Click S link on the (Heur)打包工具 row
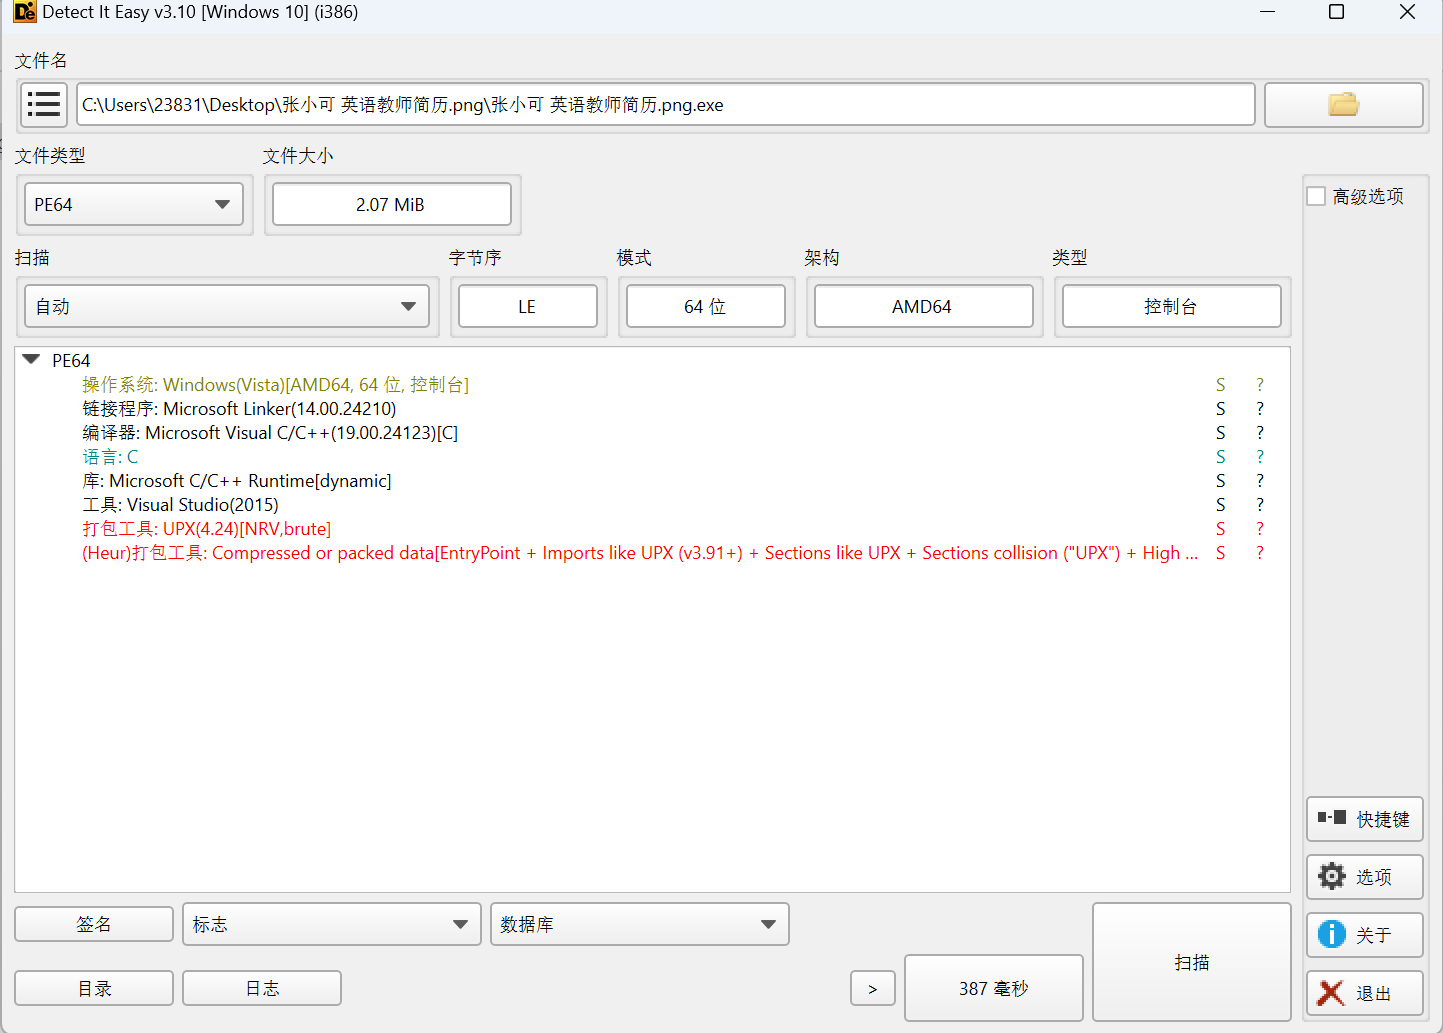The image size is (1443, 1033). click(x=1220, y=553)
